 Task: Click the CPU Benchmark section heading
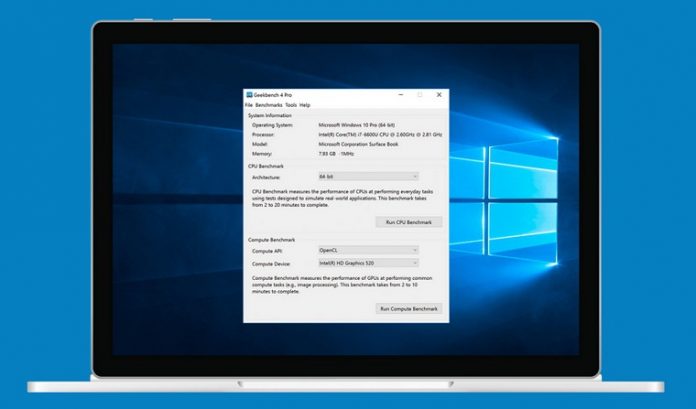coord(265,166)
